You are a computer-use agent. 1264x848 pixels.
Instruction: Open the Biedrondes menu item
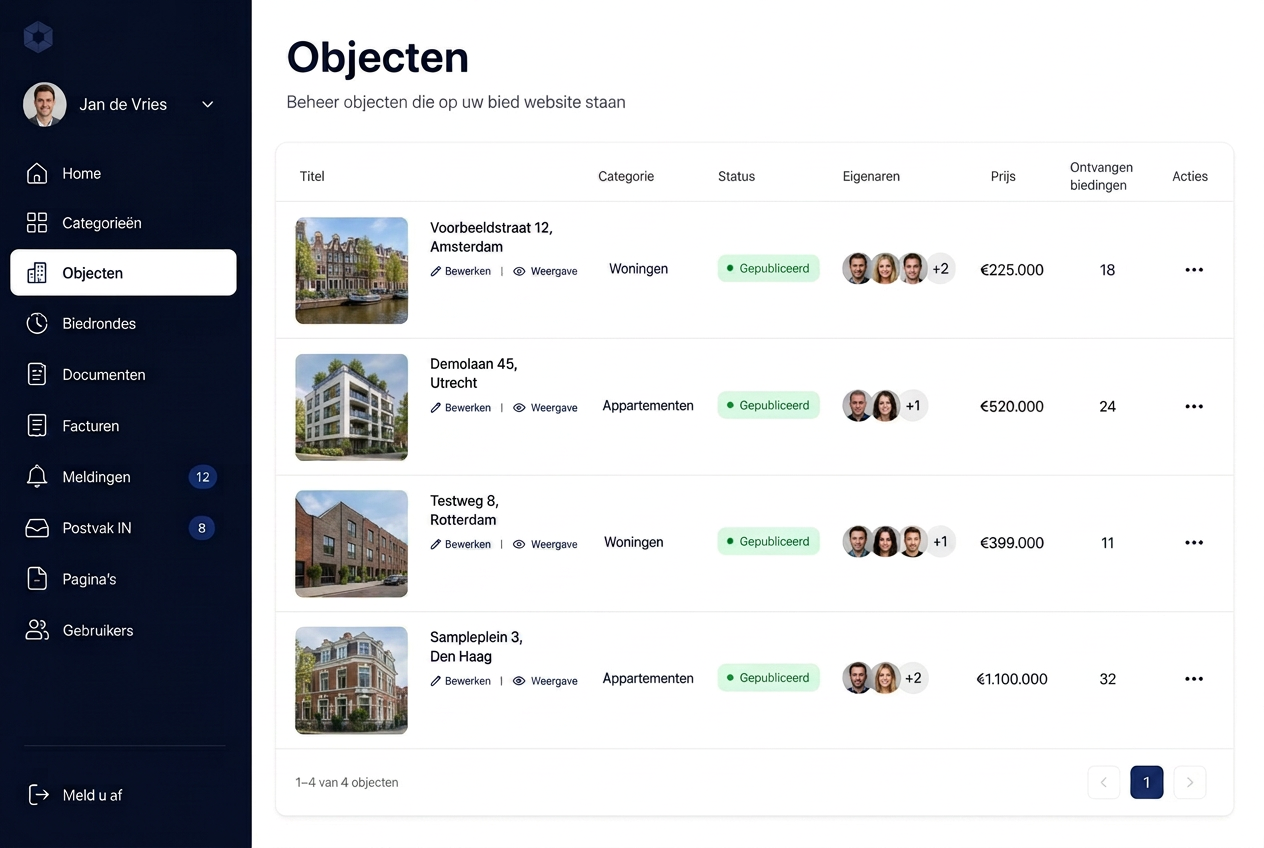[x=123, y=323]
